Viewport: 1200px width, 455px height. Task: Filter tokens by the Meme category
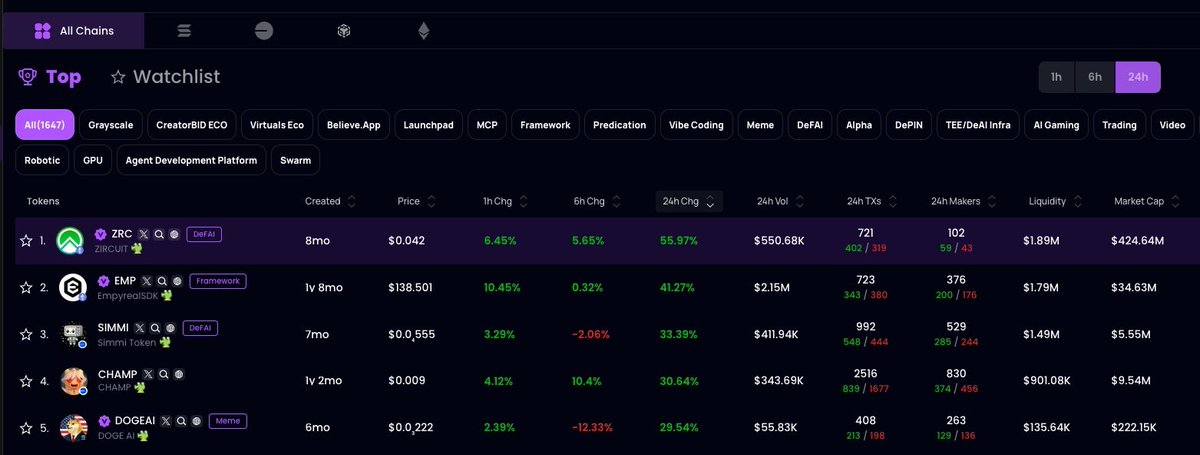pyautogui.click(x=760, y=125)
